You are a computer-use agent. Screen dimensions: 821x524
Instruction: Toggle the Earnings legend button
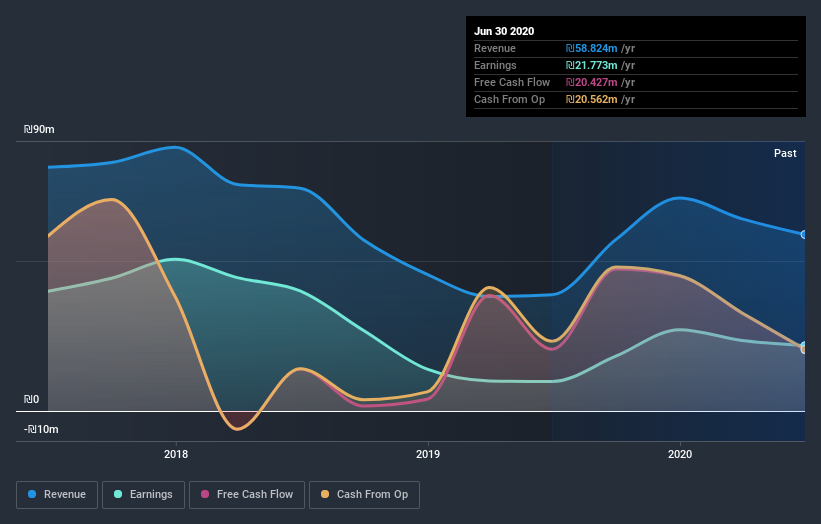tap(143, 494)
